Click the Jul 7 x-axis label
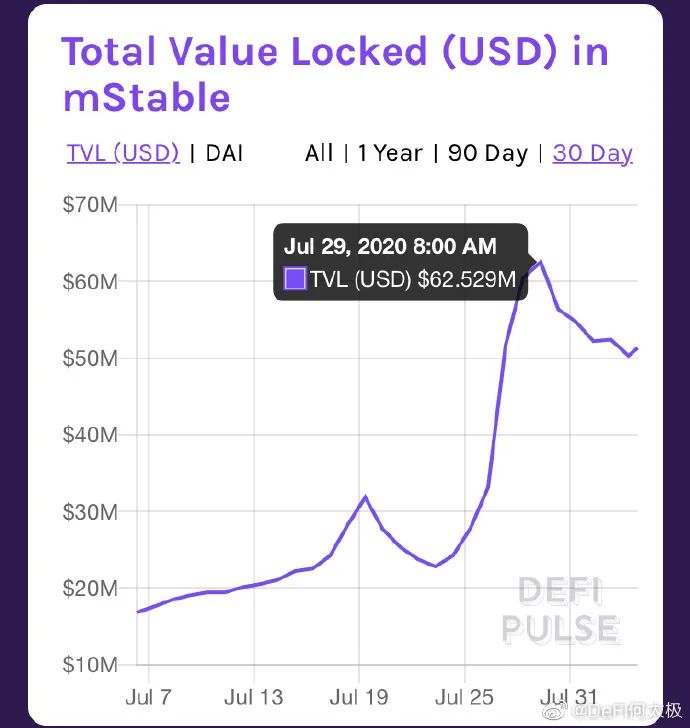The image size is (690, 728). 148,696
